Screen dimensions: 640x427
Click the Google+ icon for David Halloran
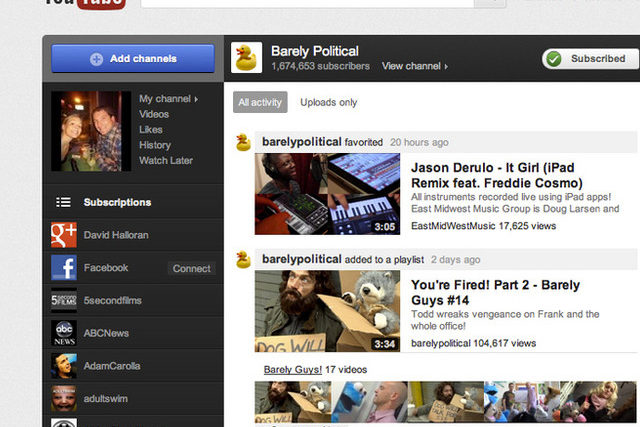coord(64,235)
